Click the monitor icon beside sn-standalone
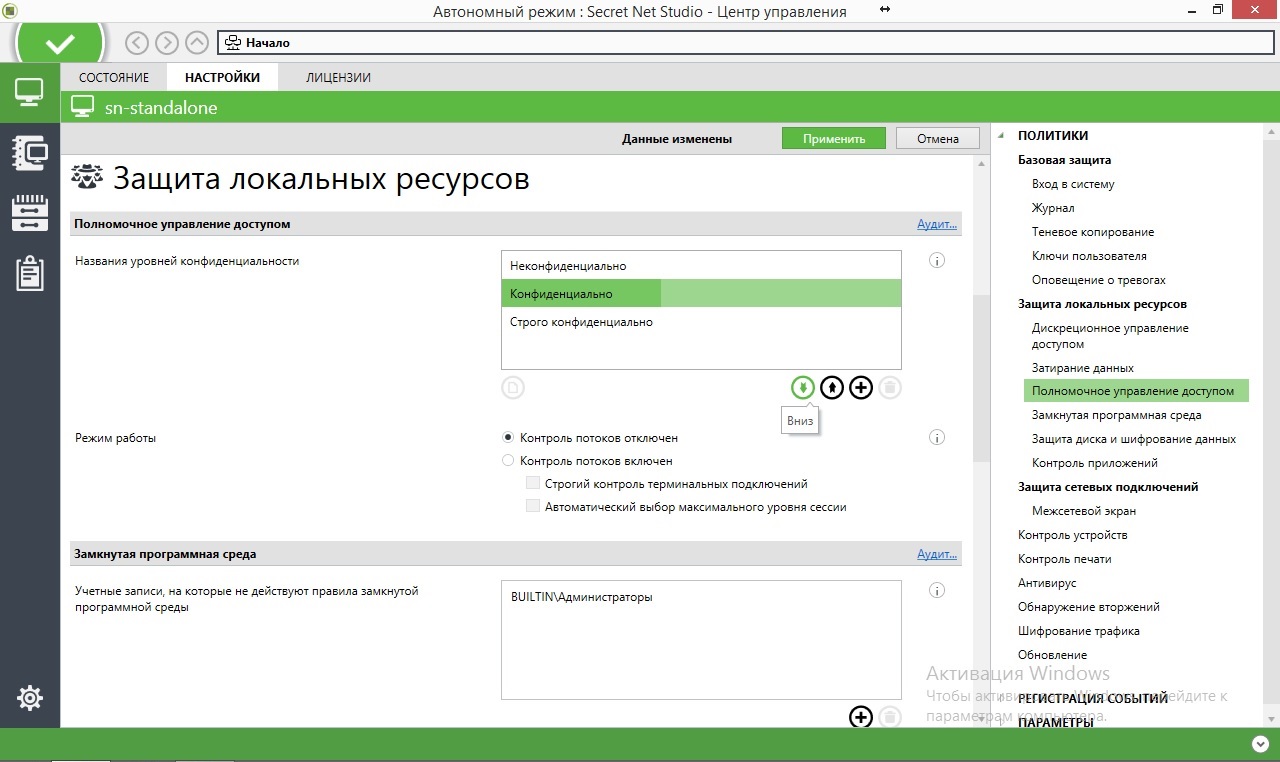The width and height of the screenshot is (1280, 762). coord(83,107)
